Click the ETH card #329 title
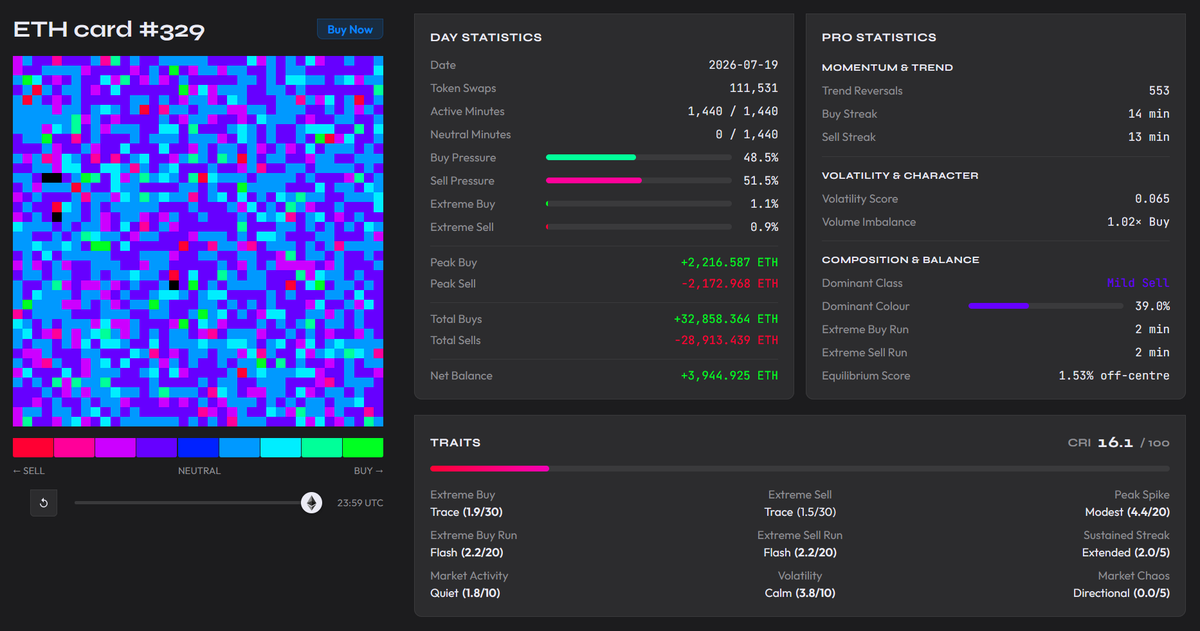 point(109,29)
